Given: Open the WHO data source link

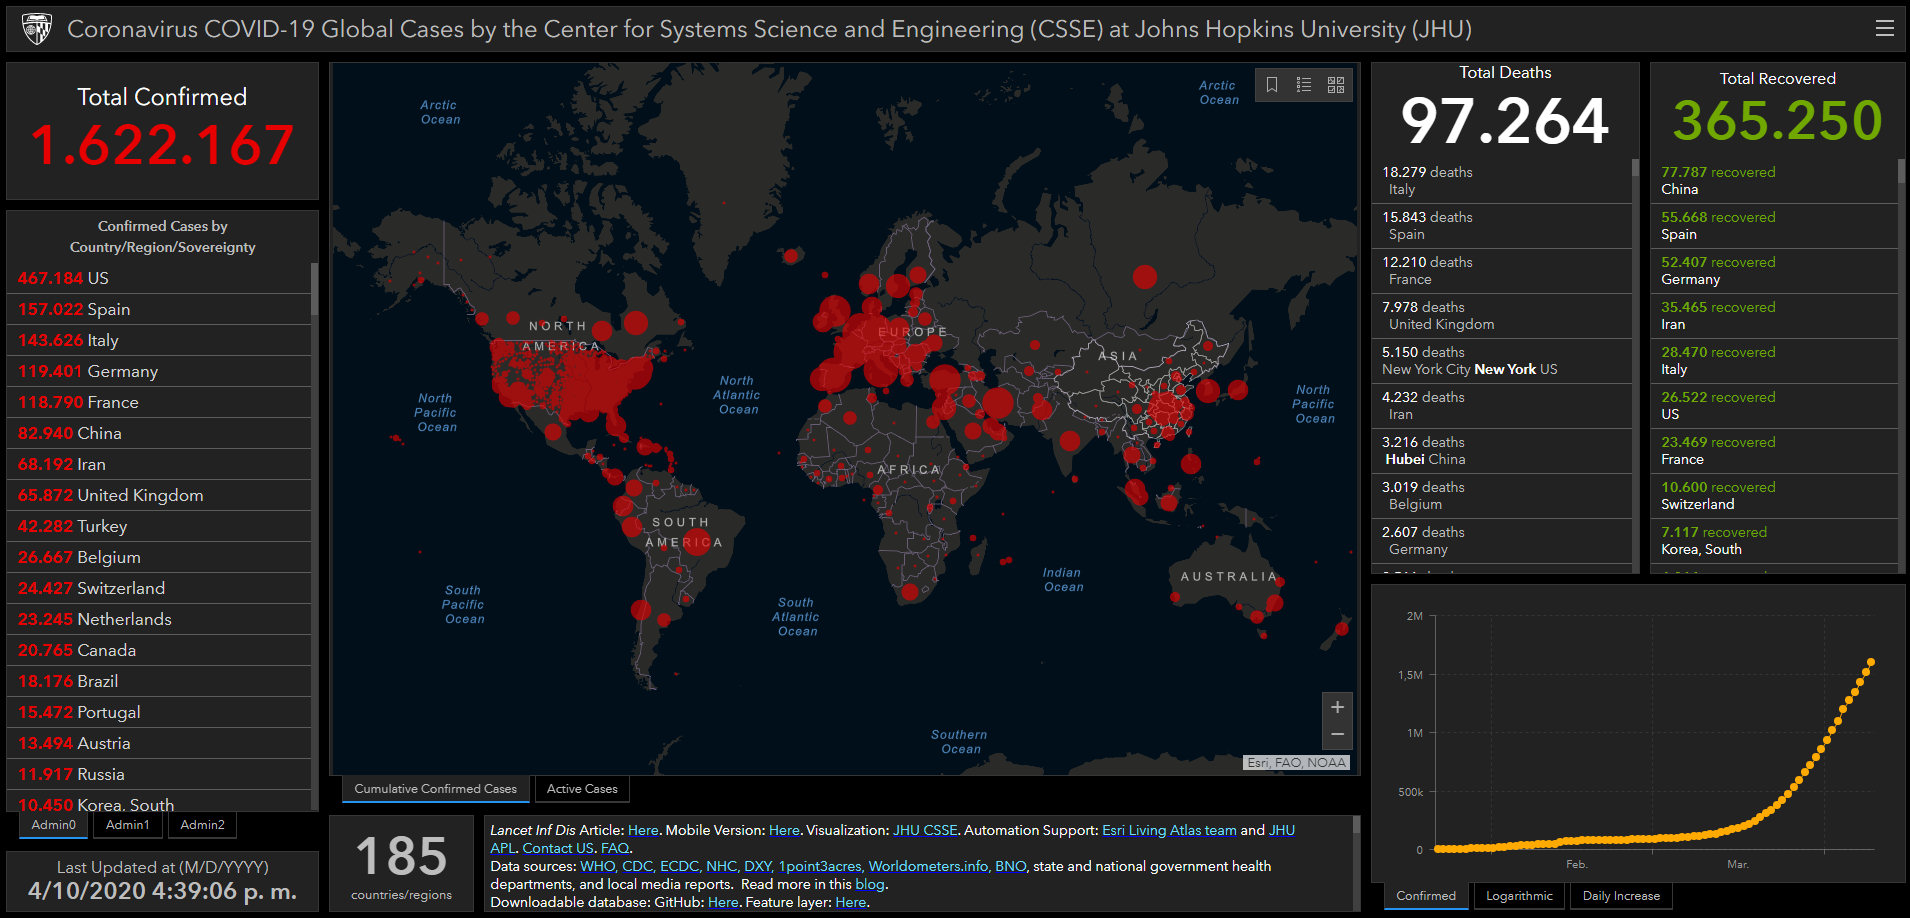Looking at the screenshot, I should pos(598,866).
